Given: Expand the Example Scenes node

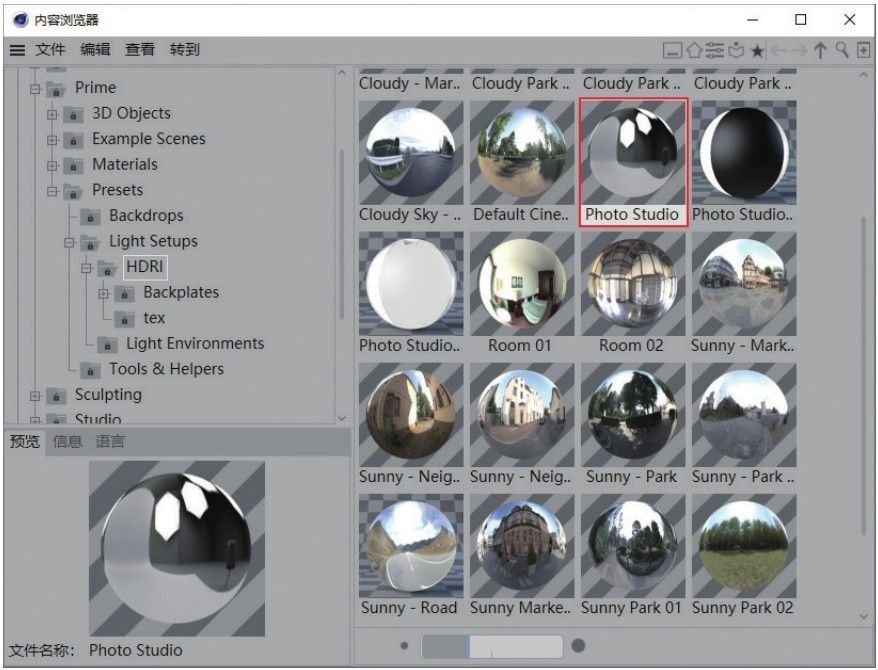Looking at the screenshot, I should 52,140.
